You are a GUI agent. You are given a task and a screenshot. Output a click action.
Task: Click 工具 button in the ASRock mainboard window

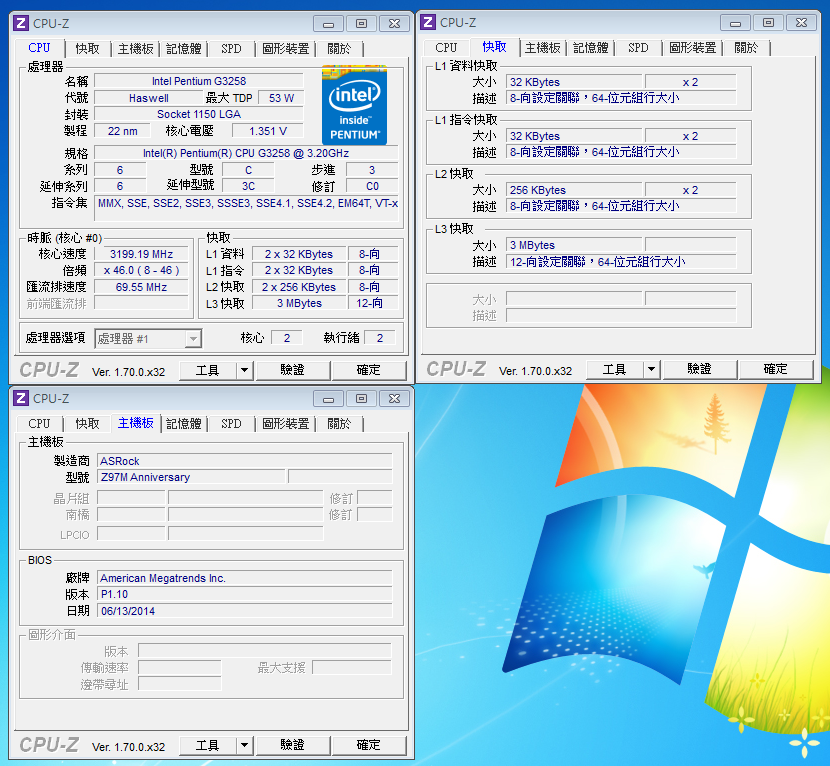(x=208, y=745)
